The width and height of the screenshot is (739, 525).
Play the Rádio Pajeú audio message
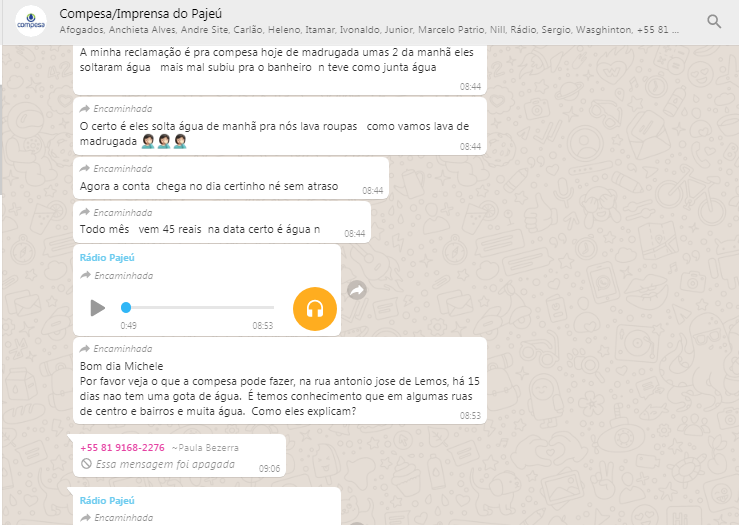tap(97, 308)
